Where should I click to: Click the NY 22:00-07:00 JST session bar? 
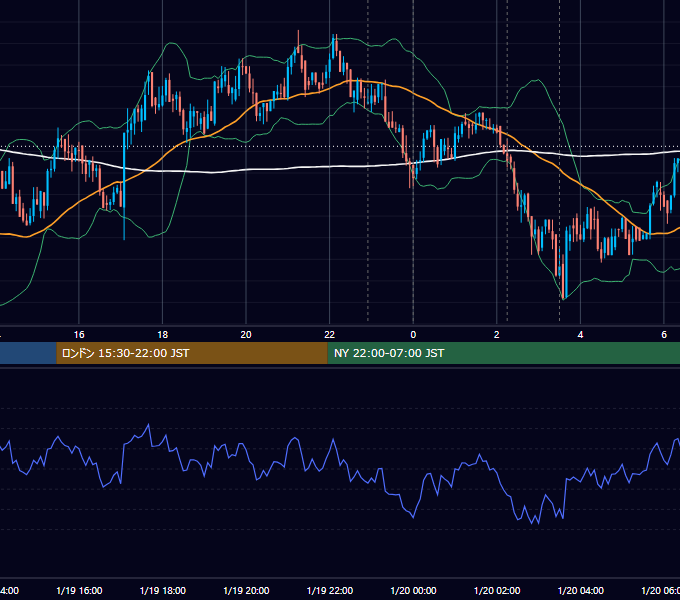[x=503, y=353]
